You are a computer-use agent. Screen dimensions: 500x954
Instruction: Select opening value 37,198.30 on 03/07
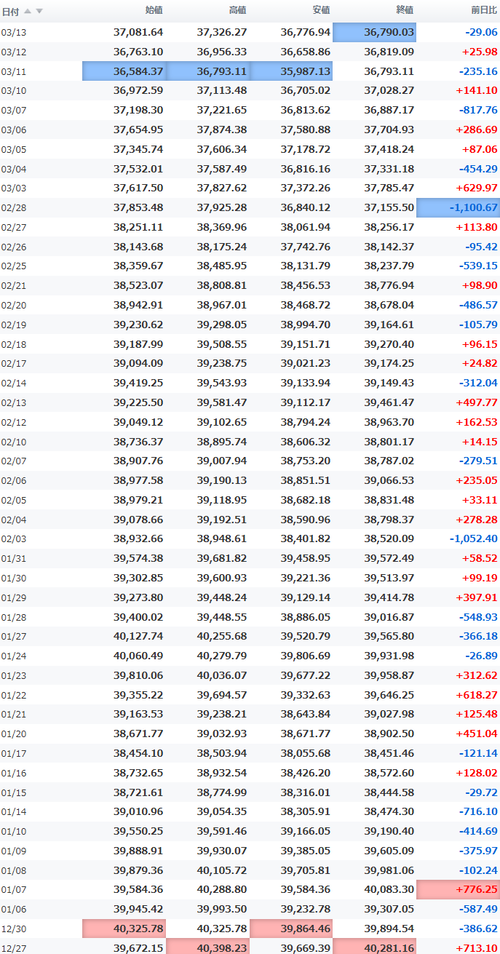(x=138, y=110)
